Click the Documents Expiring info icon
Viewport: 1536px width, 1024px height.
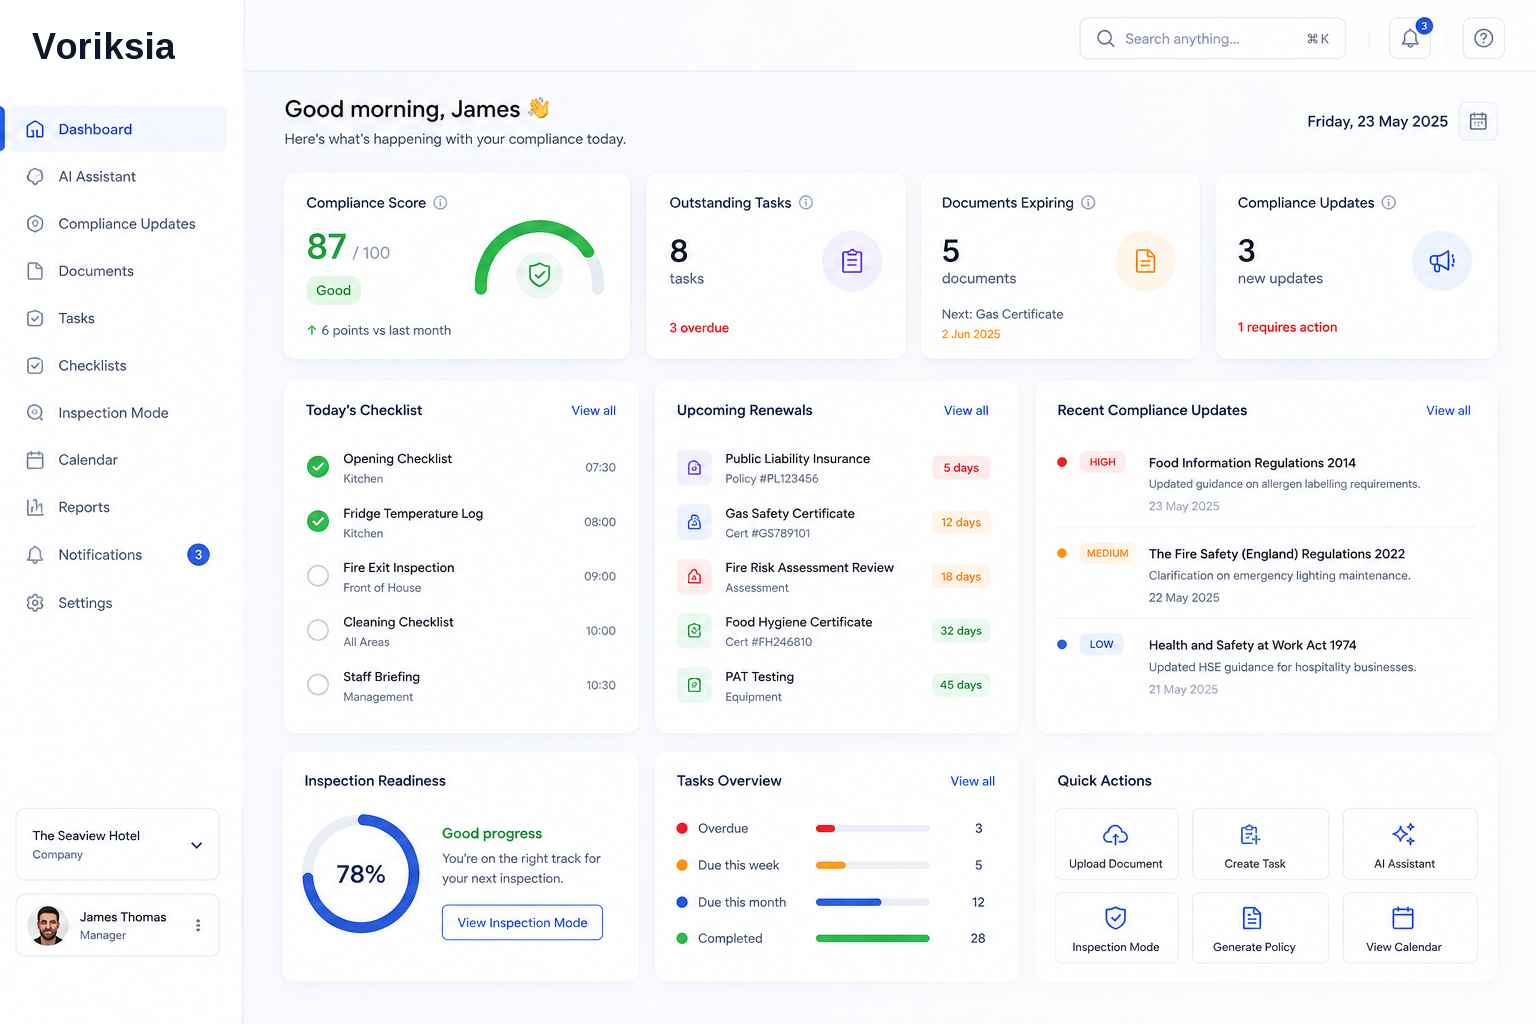(x=1088, y=203)
